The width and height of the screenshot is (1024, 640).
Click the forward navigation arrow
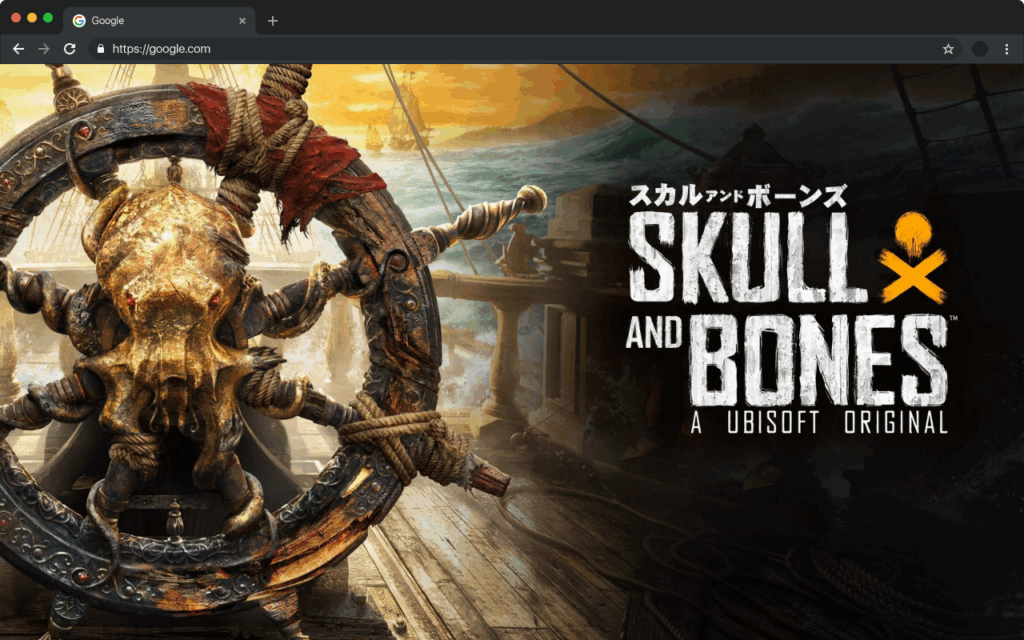pos(43,48)
